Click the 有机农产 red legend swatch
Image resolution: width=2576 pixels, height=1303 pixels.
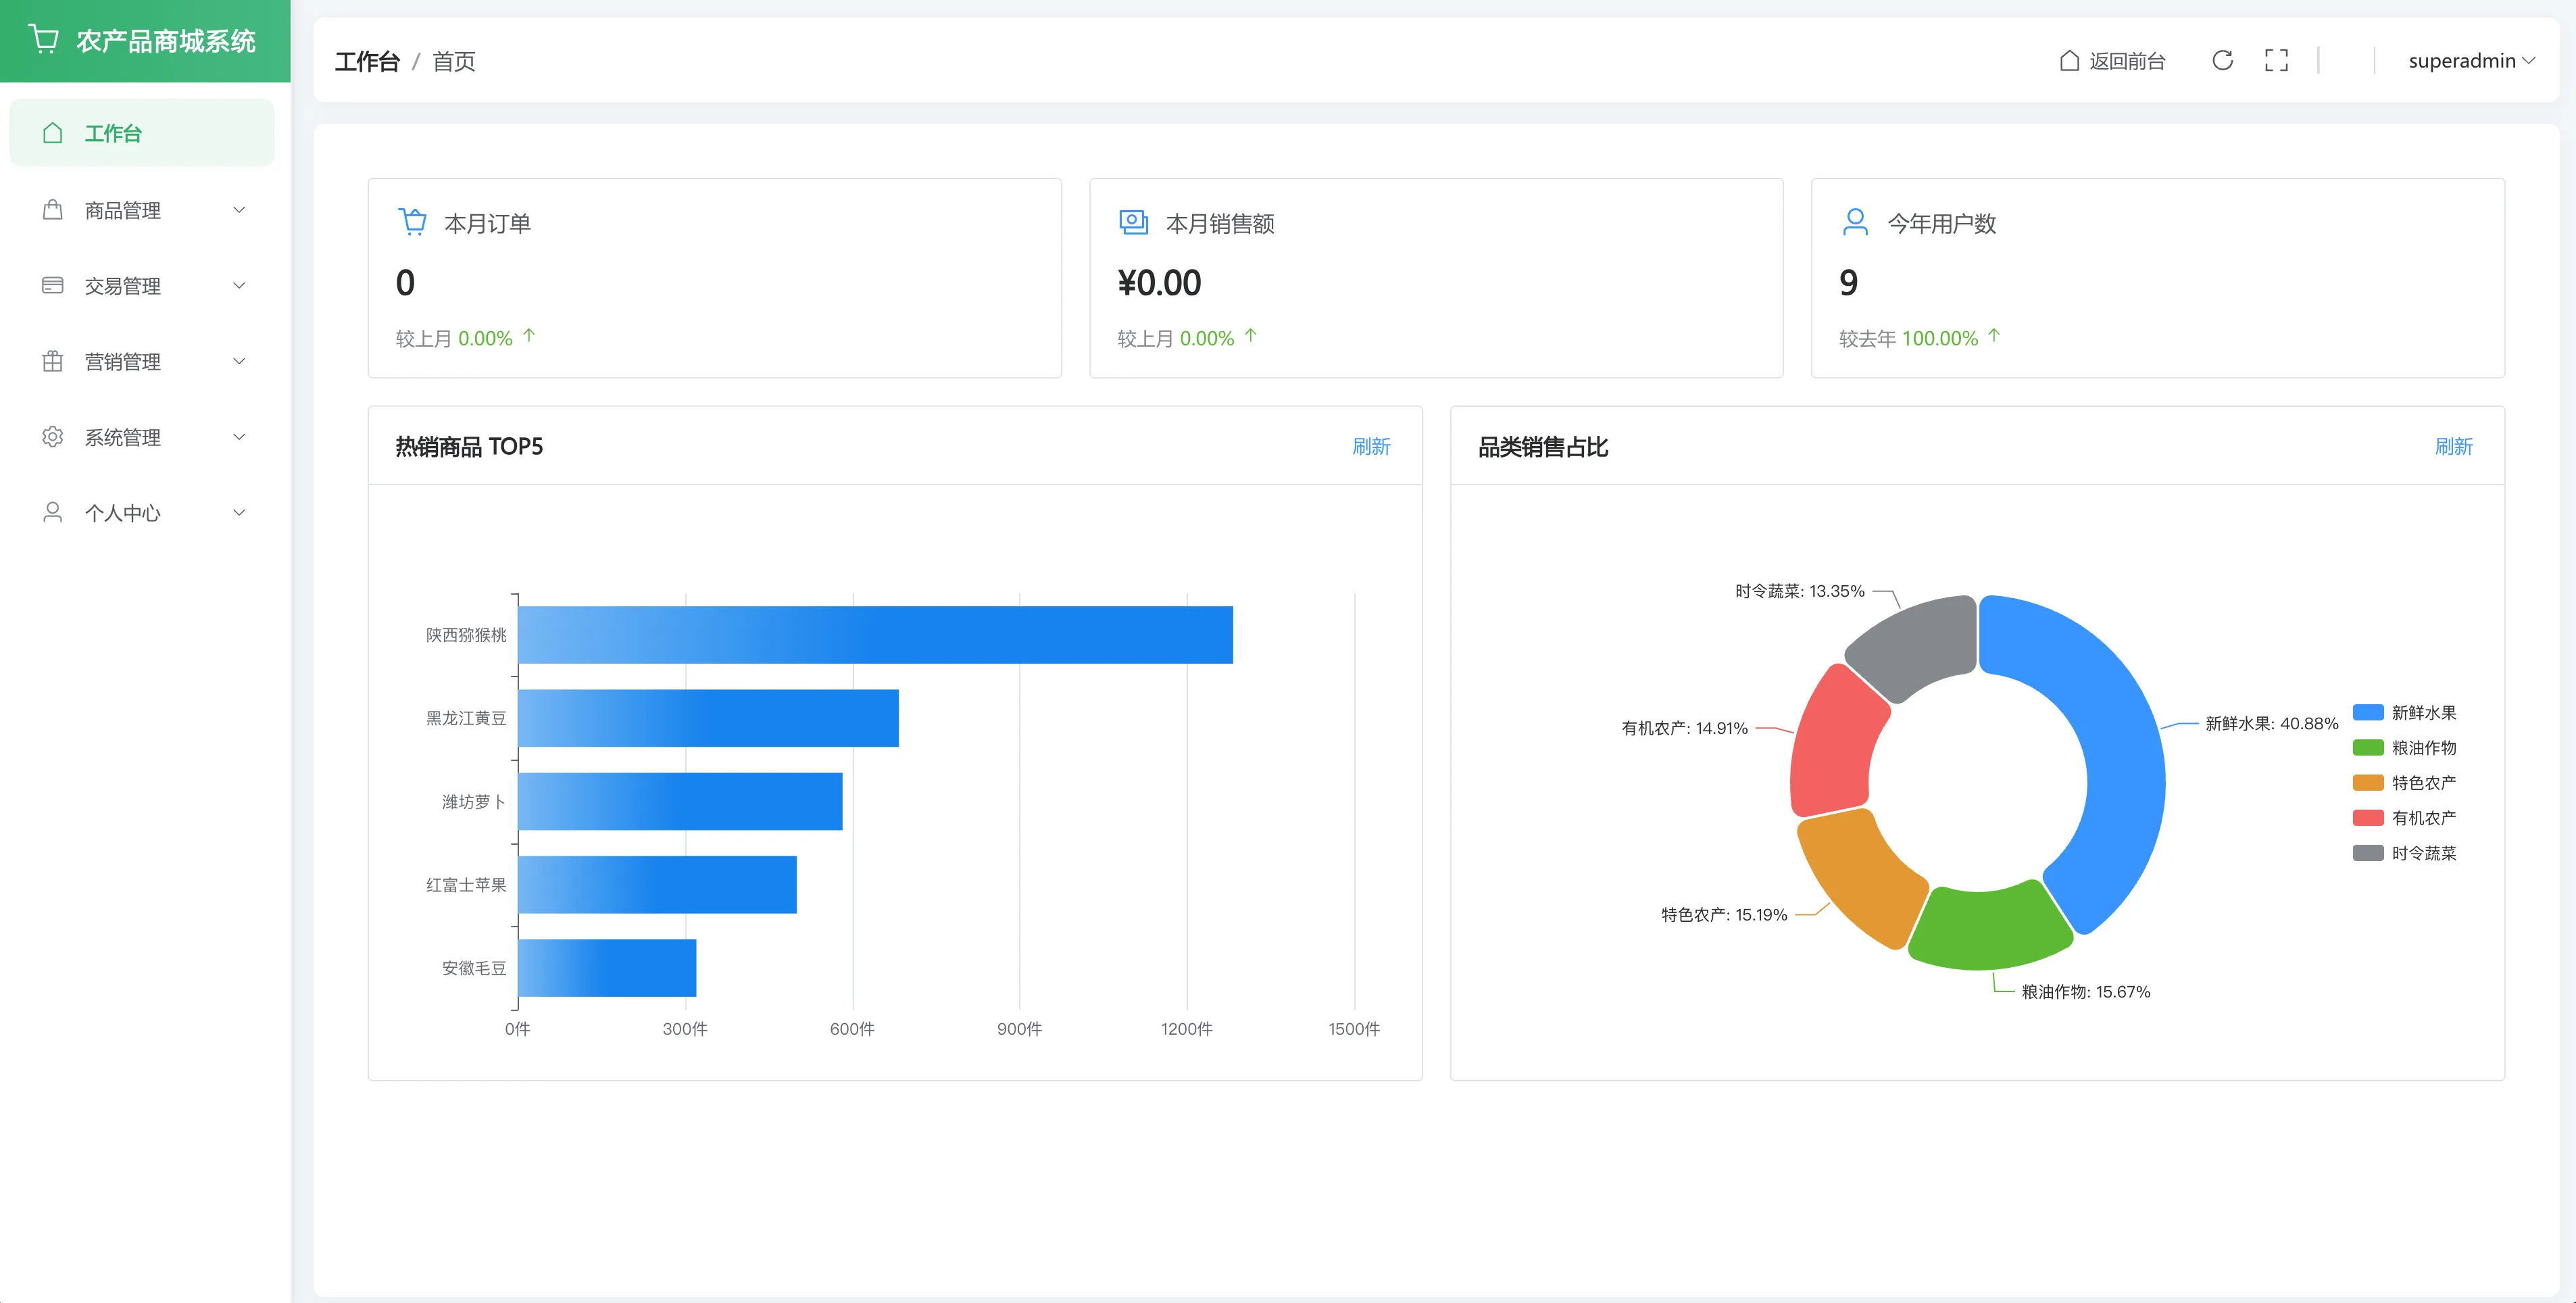[2368, 818]
